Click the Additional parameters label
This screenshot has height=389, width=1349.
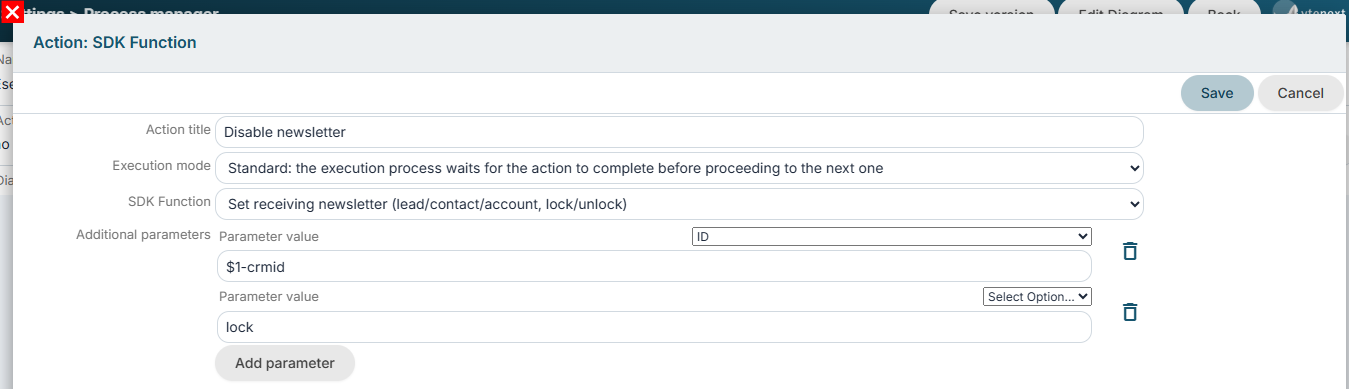(143, 235)
